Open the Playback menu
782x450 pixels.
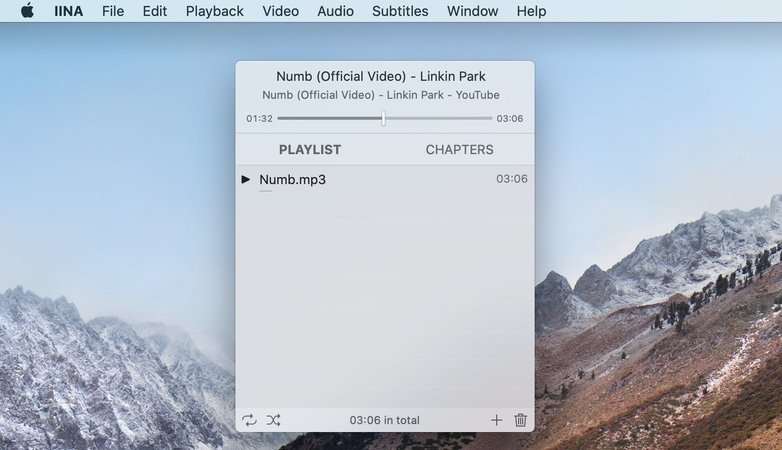[x=214, y=11]
